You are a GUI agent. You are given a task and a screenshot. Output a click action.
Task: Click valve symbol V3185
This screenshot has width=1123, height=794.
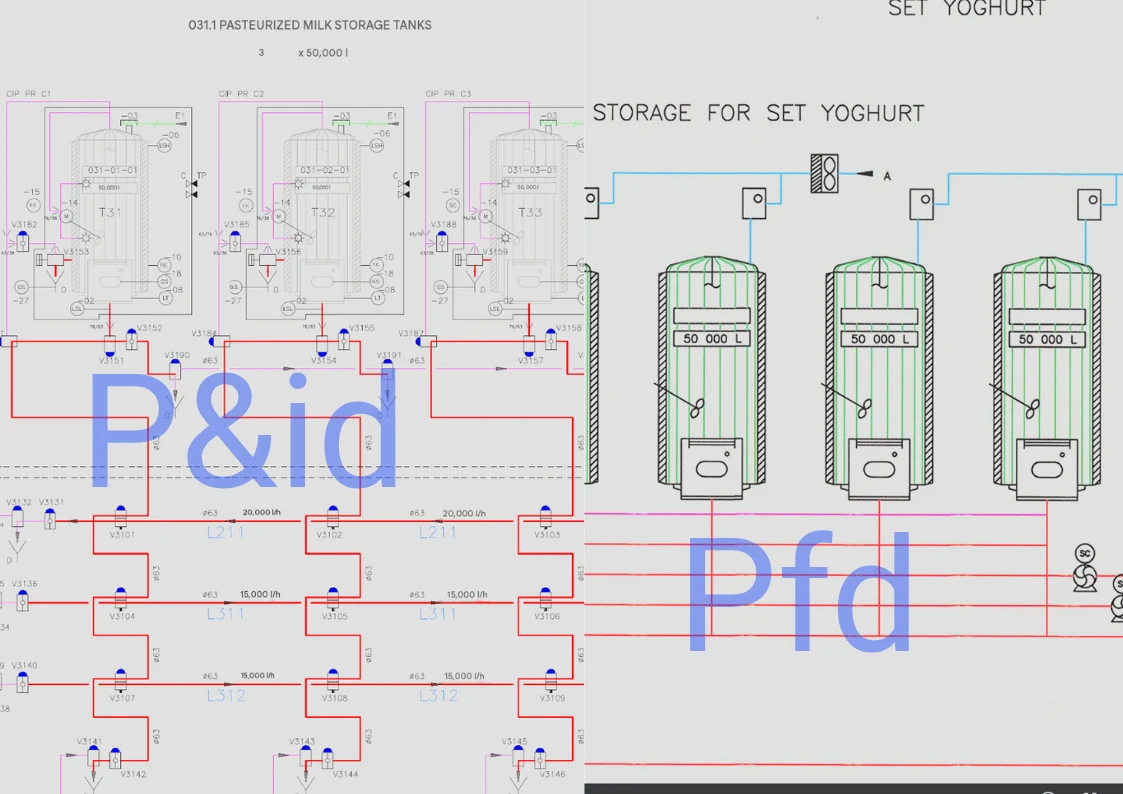click(x=235, y=241)
